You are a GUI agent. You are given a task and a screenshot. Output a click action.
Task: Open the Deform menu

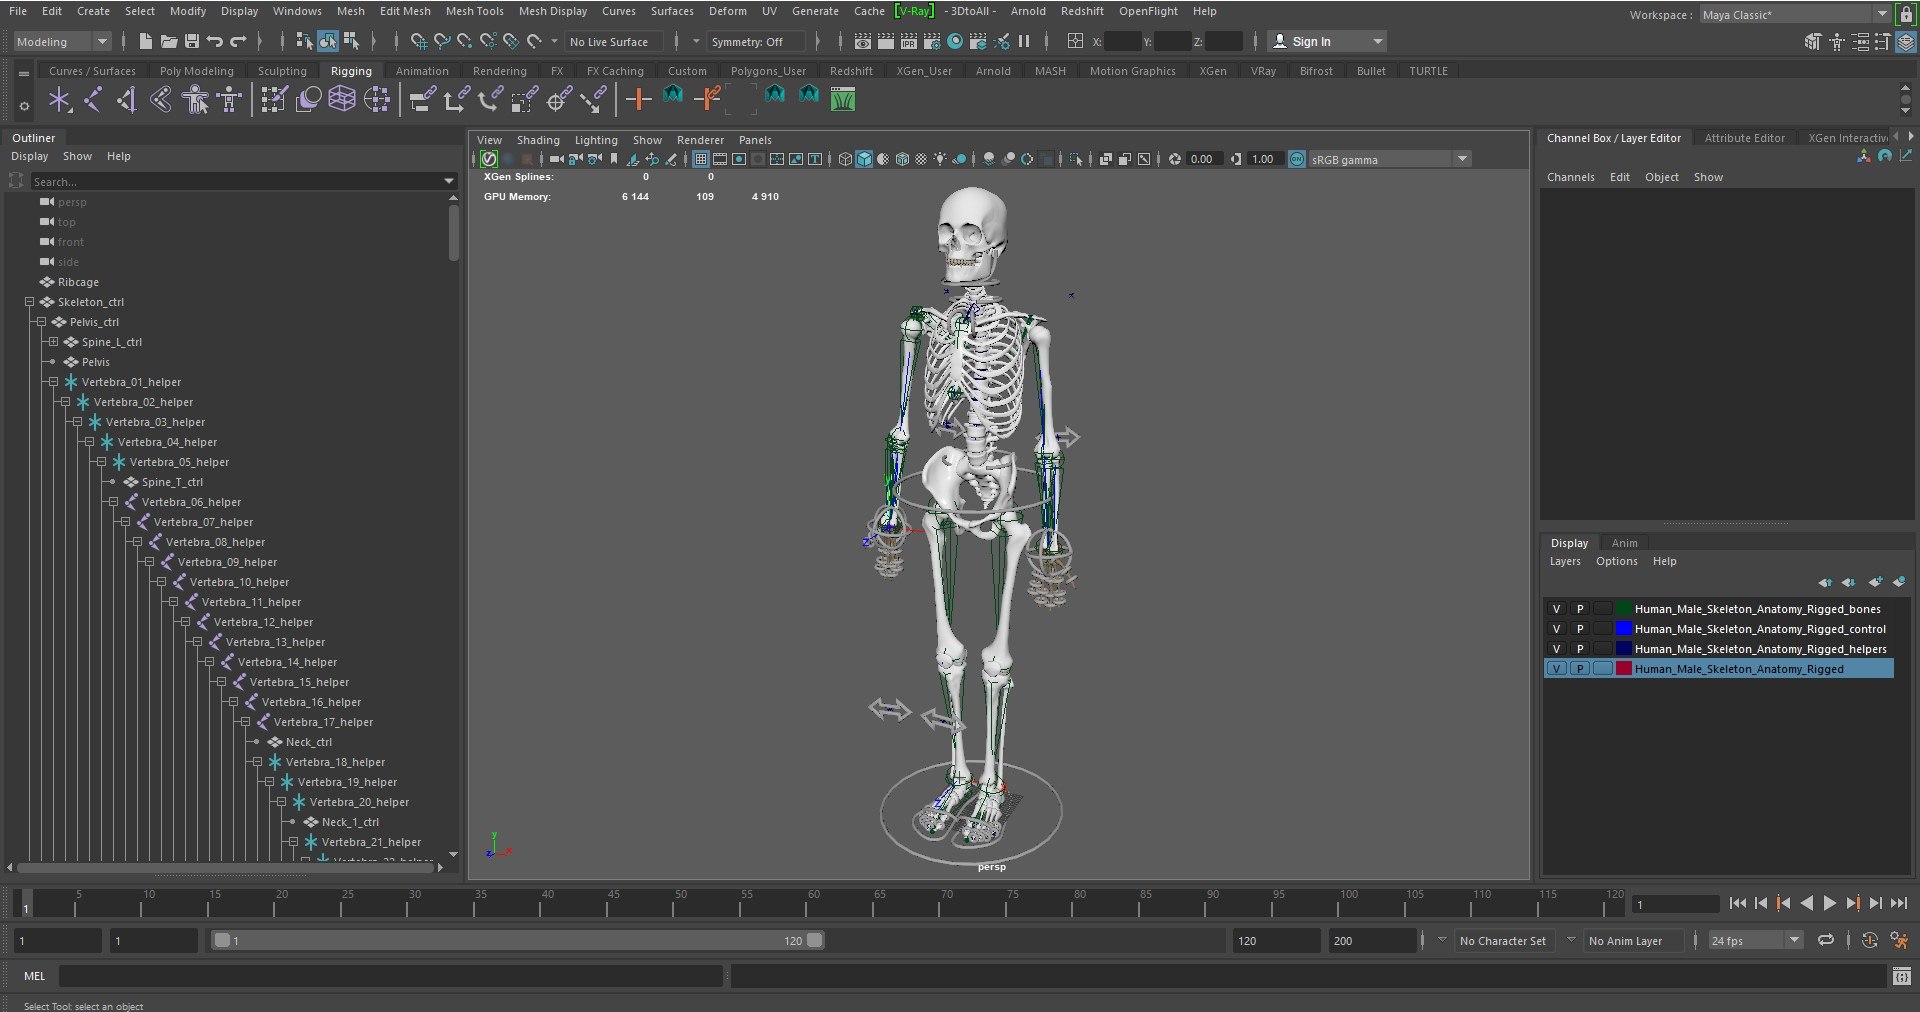point(727,11)
